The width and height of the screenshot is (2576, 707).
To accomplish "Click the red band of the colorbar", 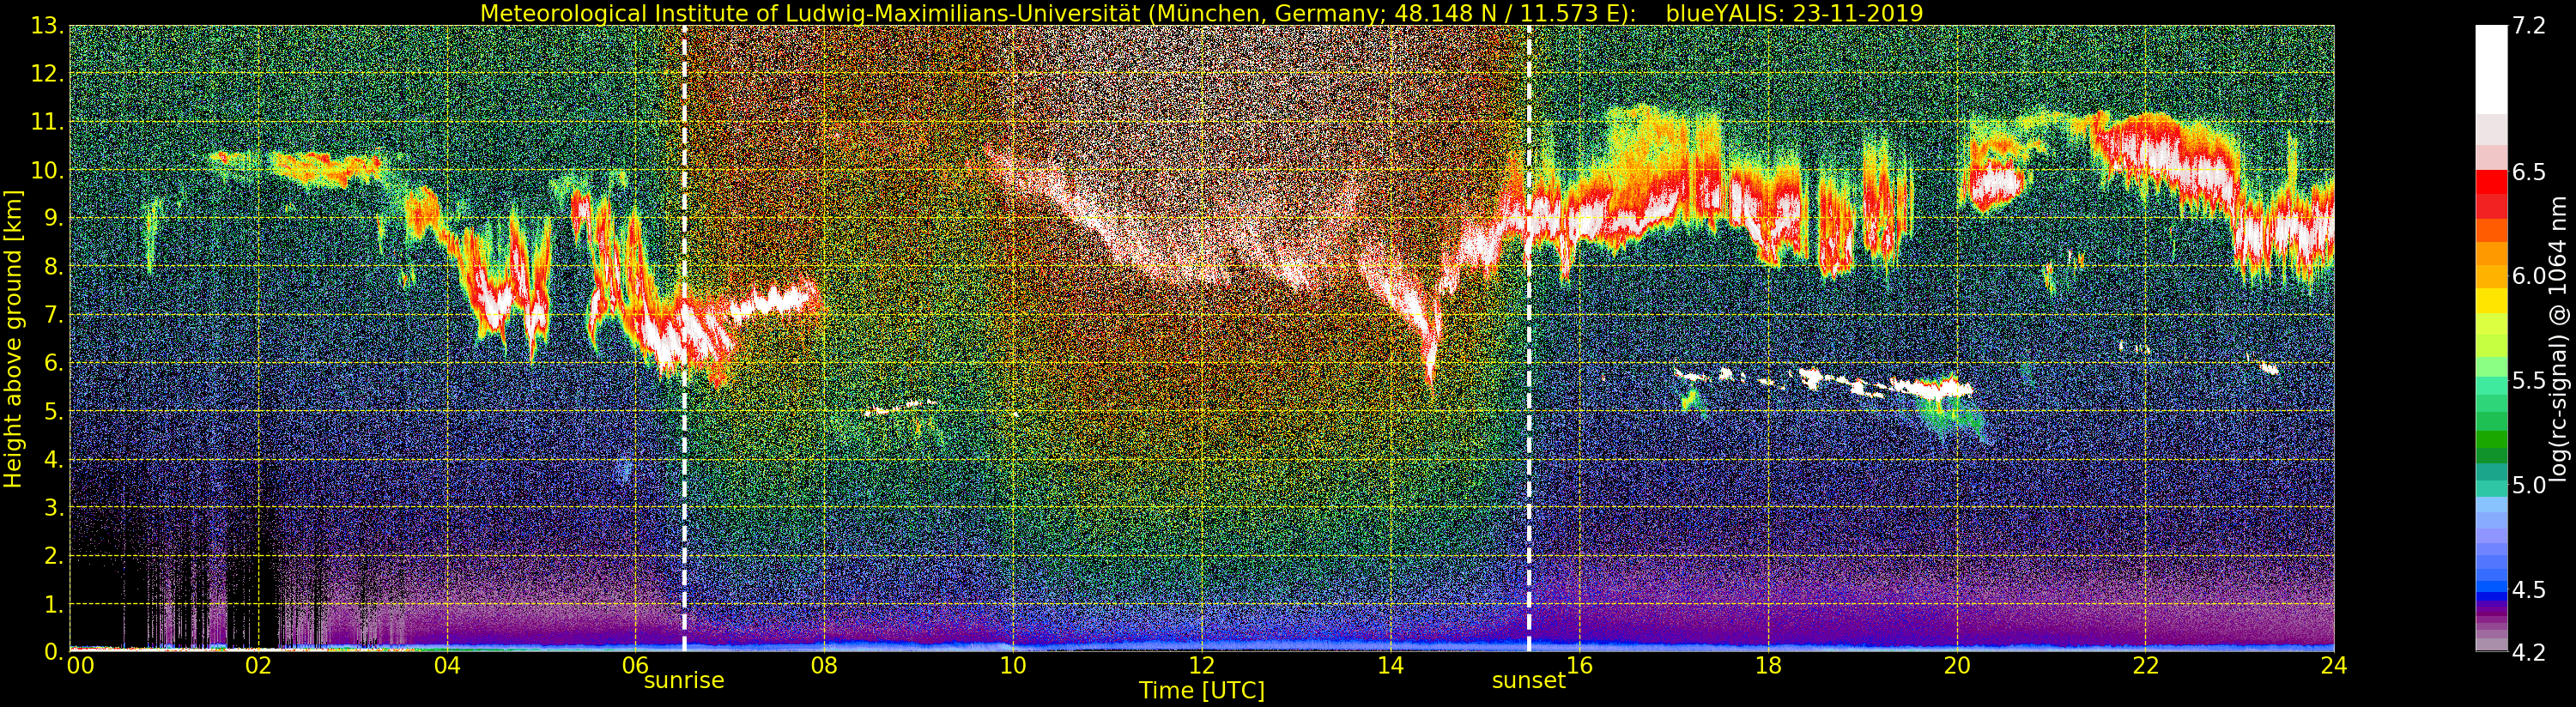I will [x=2490, y=195].
